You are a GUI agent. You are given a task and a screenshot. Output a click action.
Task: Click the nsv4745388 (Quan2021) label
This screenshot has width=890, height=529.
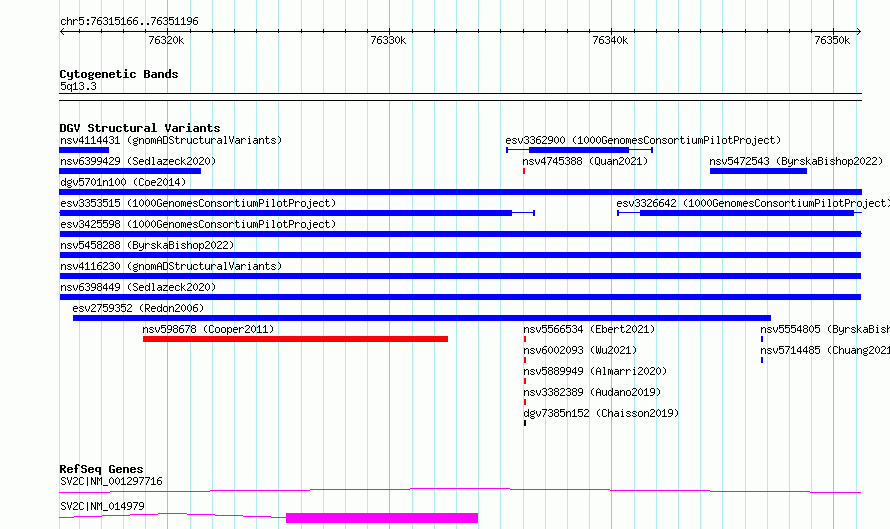(x=585, y=161)
